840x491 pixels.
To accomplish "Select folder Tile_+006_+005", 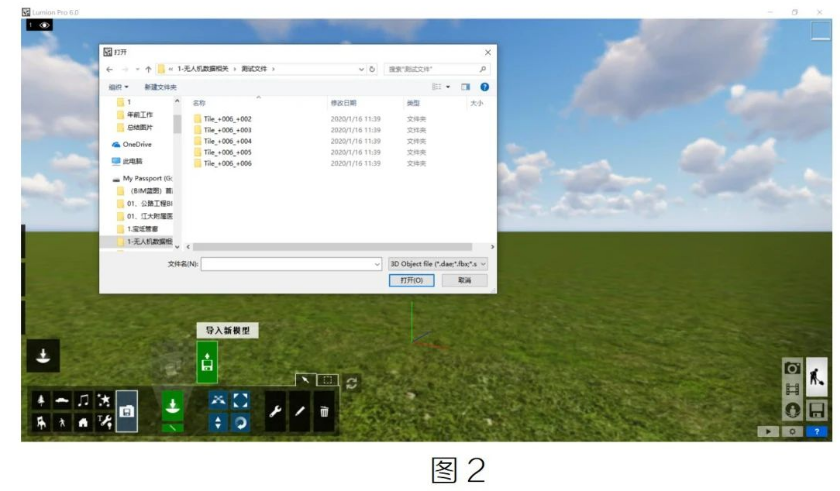I will (x=227, y=152).
